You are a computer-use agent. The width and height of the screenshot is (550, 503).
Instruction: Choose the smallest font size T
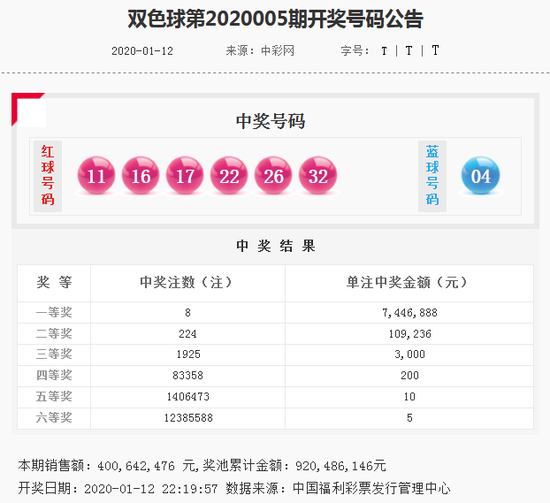point(384,51)
